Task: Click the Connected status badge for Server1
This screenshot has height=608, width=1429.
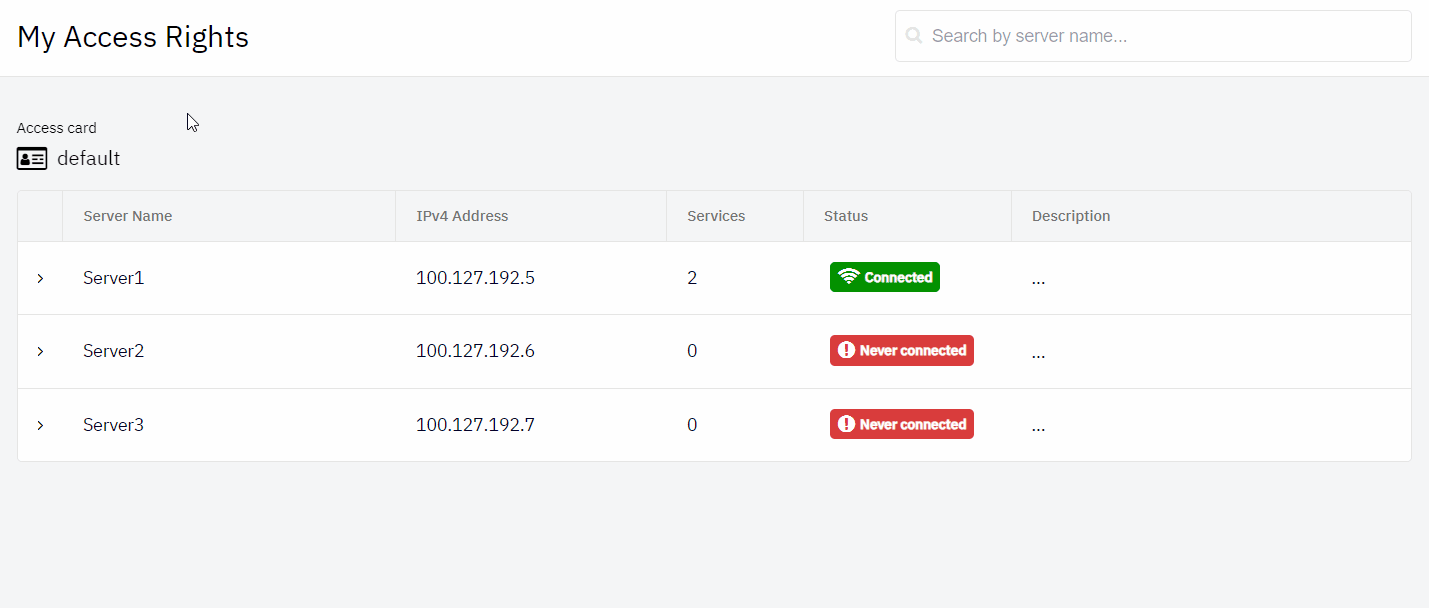Action: click(885, 277)
